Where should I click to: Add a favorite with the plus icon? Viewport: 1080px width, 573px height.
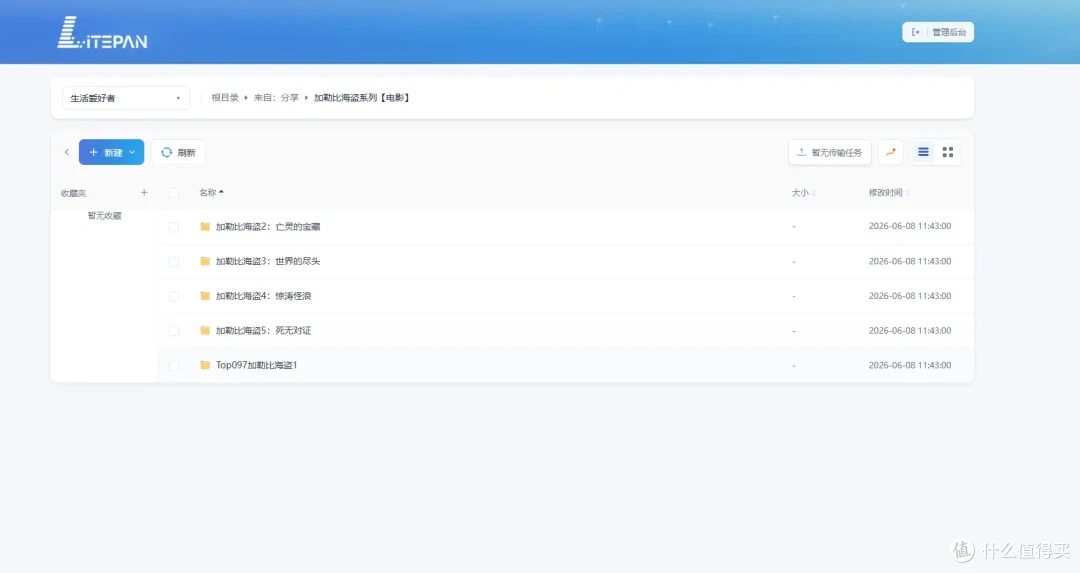pyautogui.click(x=144, y=193)
